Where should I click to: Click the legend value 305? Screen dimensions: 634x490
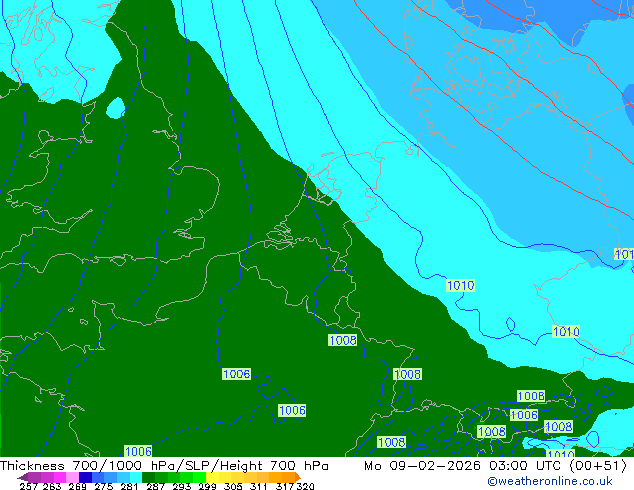[x=233, y=486]
